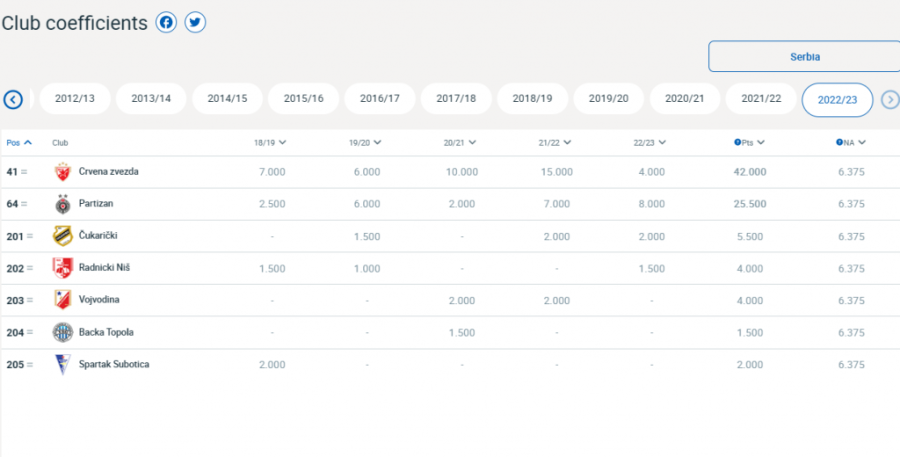Share on Facebook icon
Viewport: 900px width, 457px height.
point(167,22)
